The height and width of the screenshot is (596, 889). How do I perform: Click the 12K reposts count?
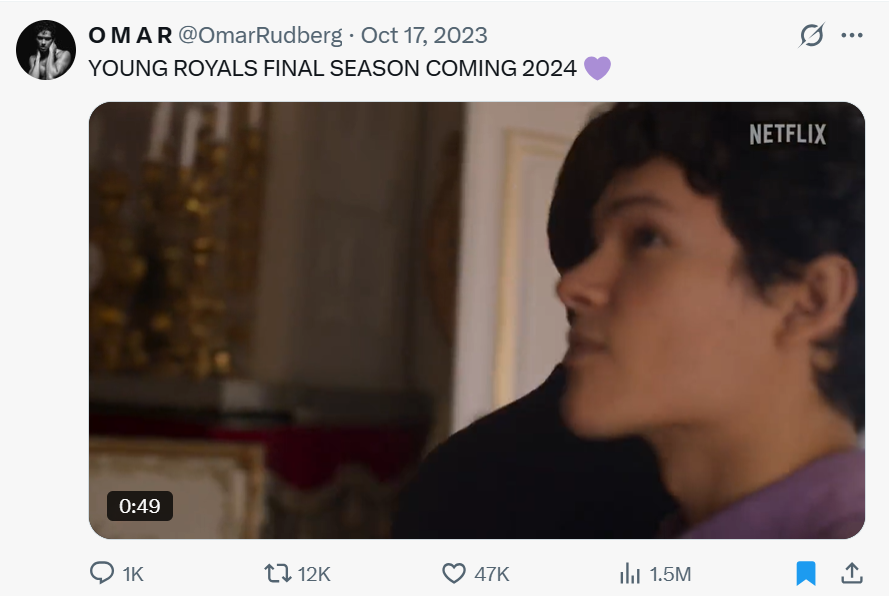pos(314,574)
